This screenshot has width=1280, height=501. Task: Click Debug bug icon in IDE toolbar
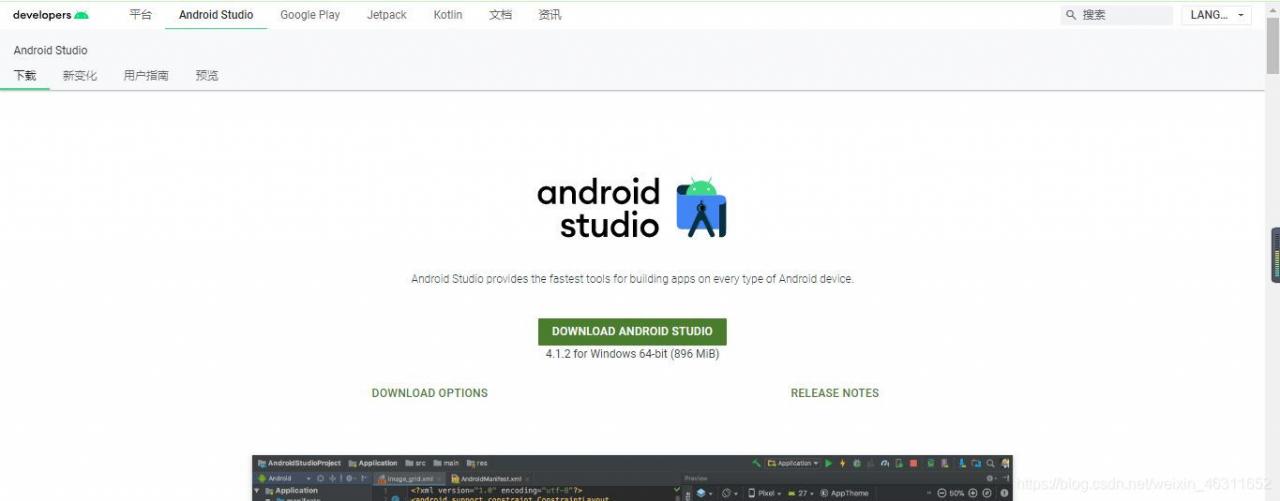tap(857, 463)
